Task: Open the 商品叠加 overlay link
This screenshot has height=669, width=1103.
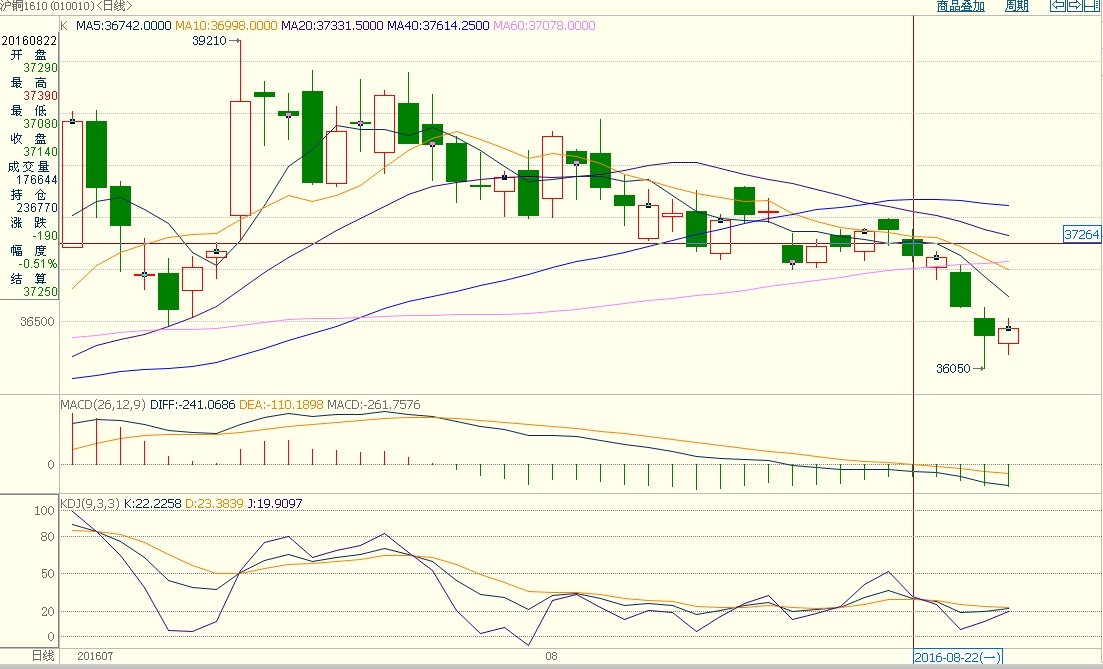Action: [x=960, y=6]
